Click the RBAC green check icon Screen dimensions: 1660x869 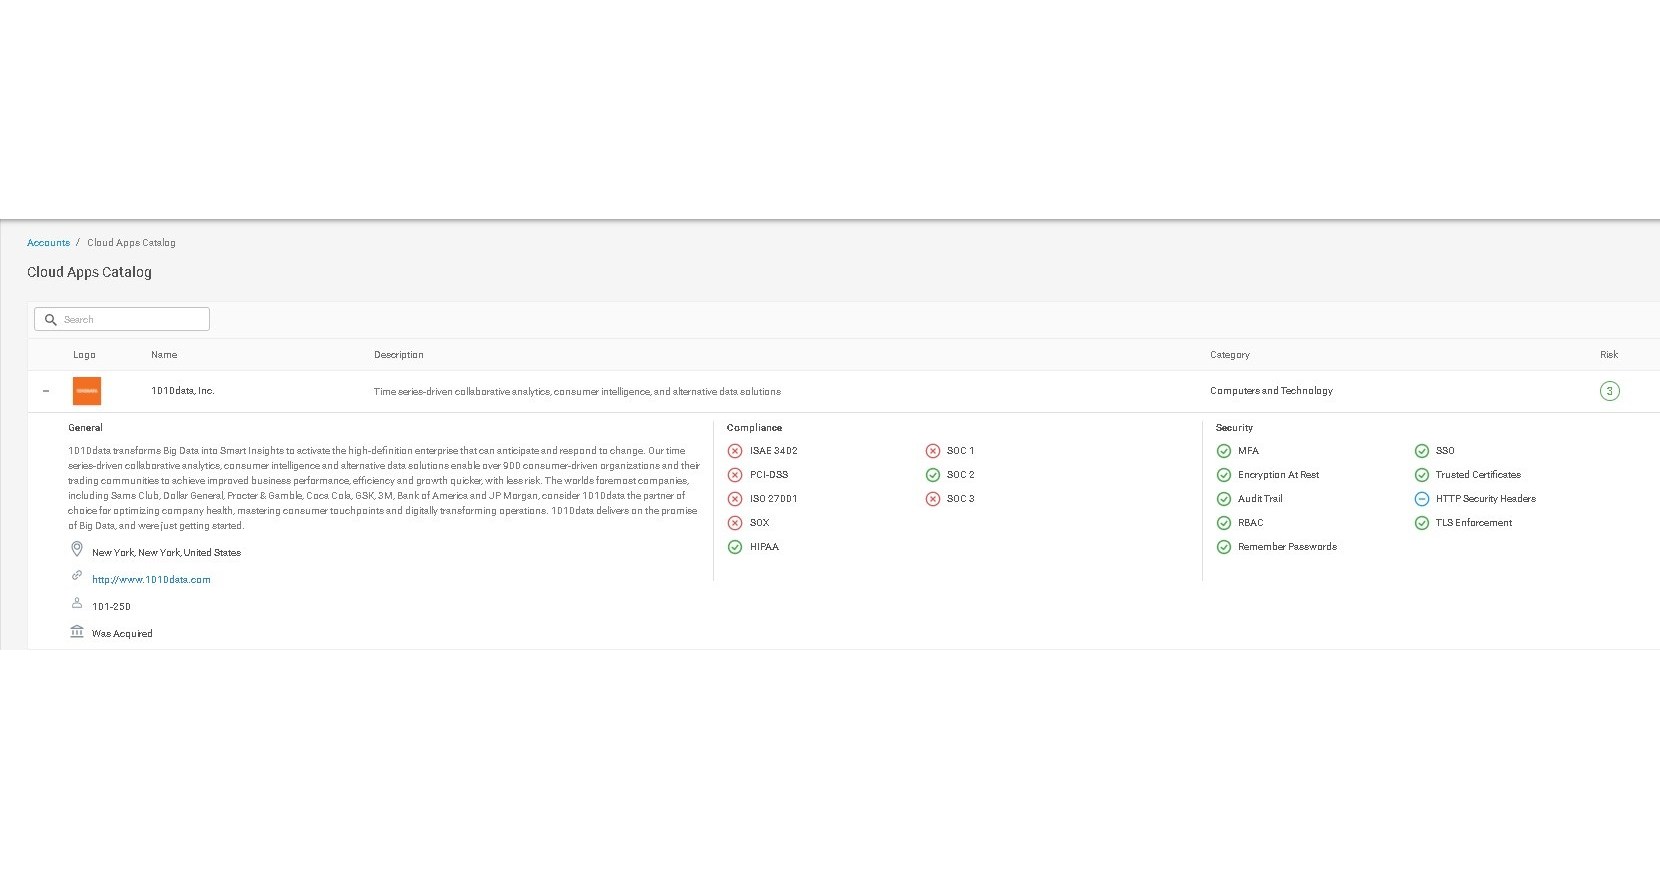[1223, 523]
